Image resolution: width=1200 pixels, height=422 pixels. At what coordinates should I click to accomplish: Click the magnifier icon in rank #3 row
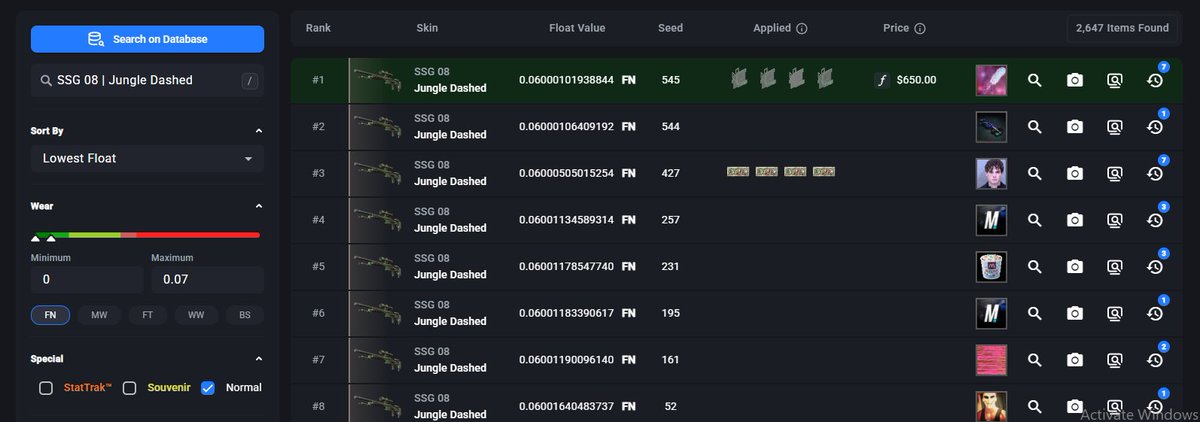point(1035,173)
